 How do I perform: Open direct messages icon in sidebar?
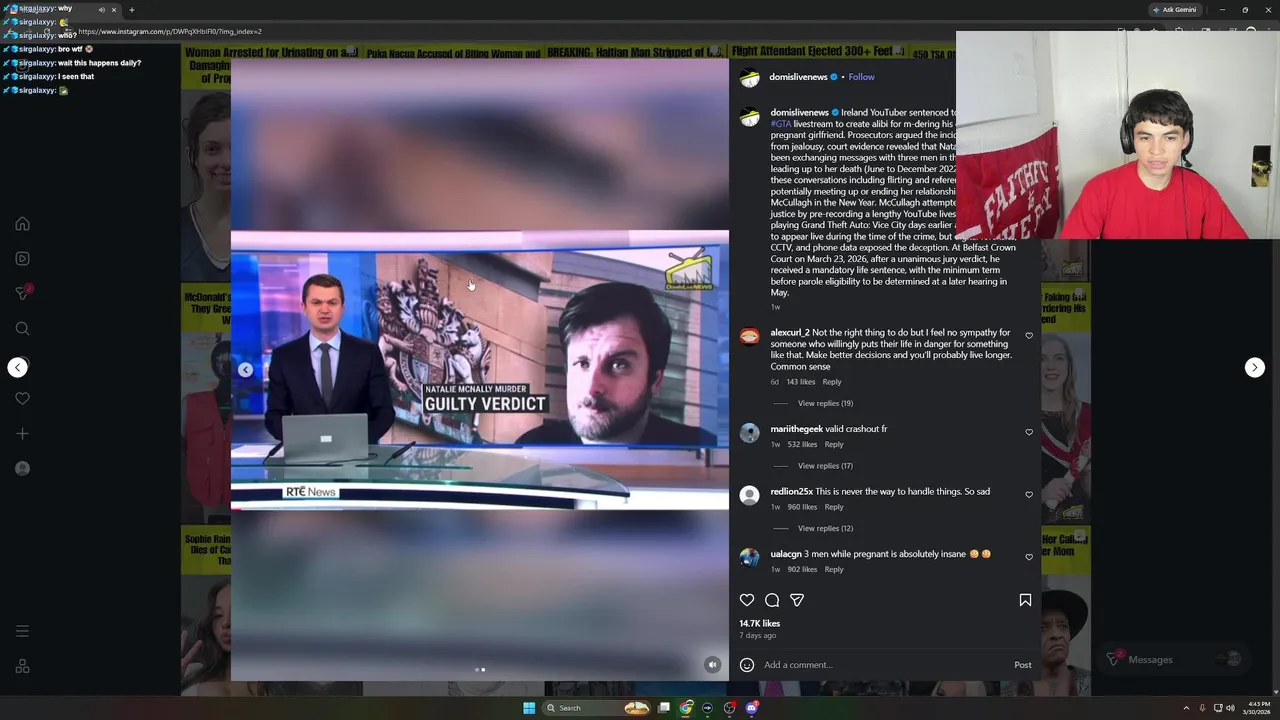22,293
